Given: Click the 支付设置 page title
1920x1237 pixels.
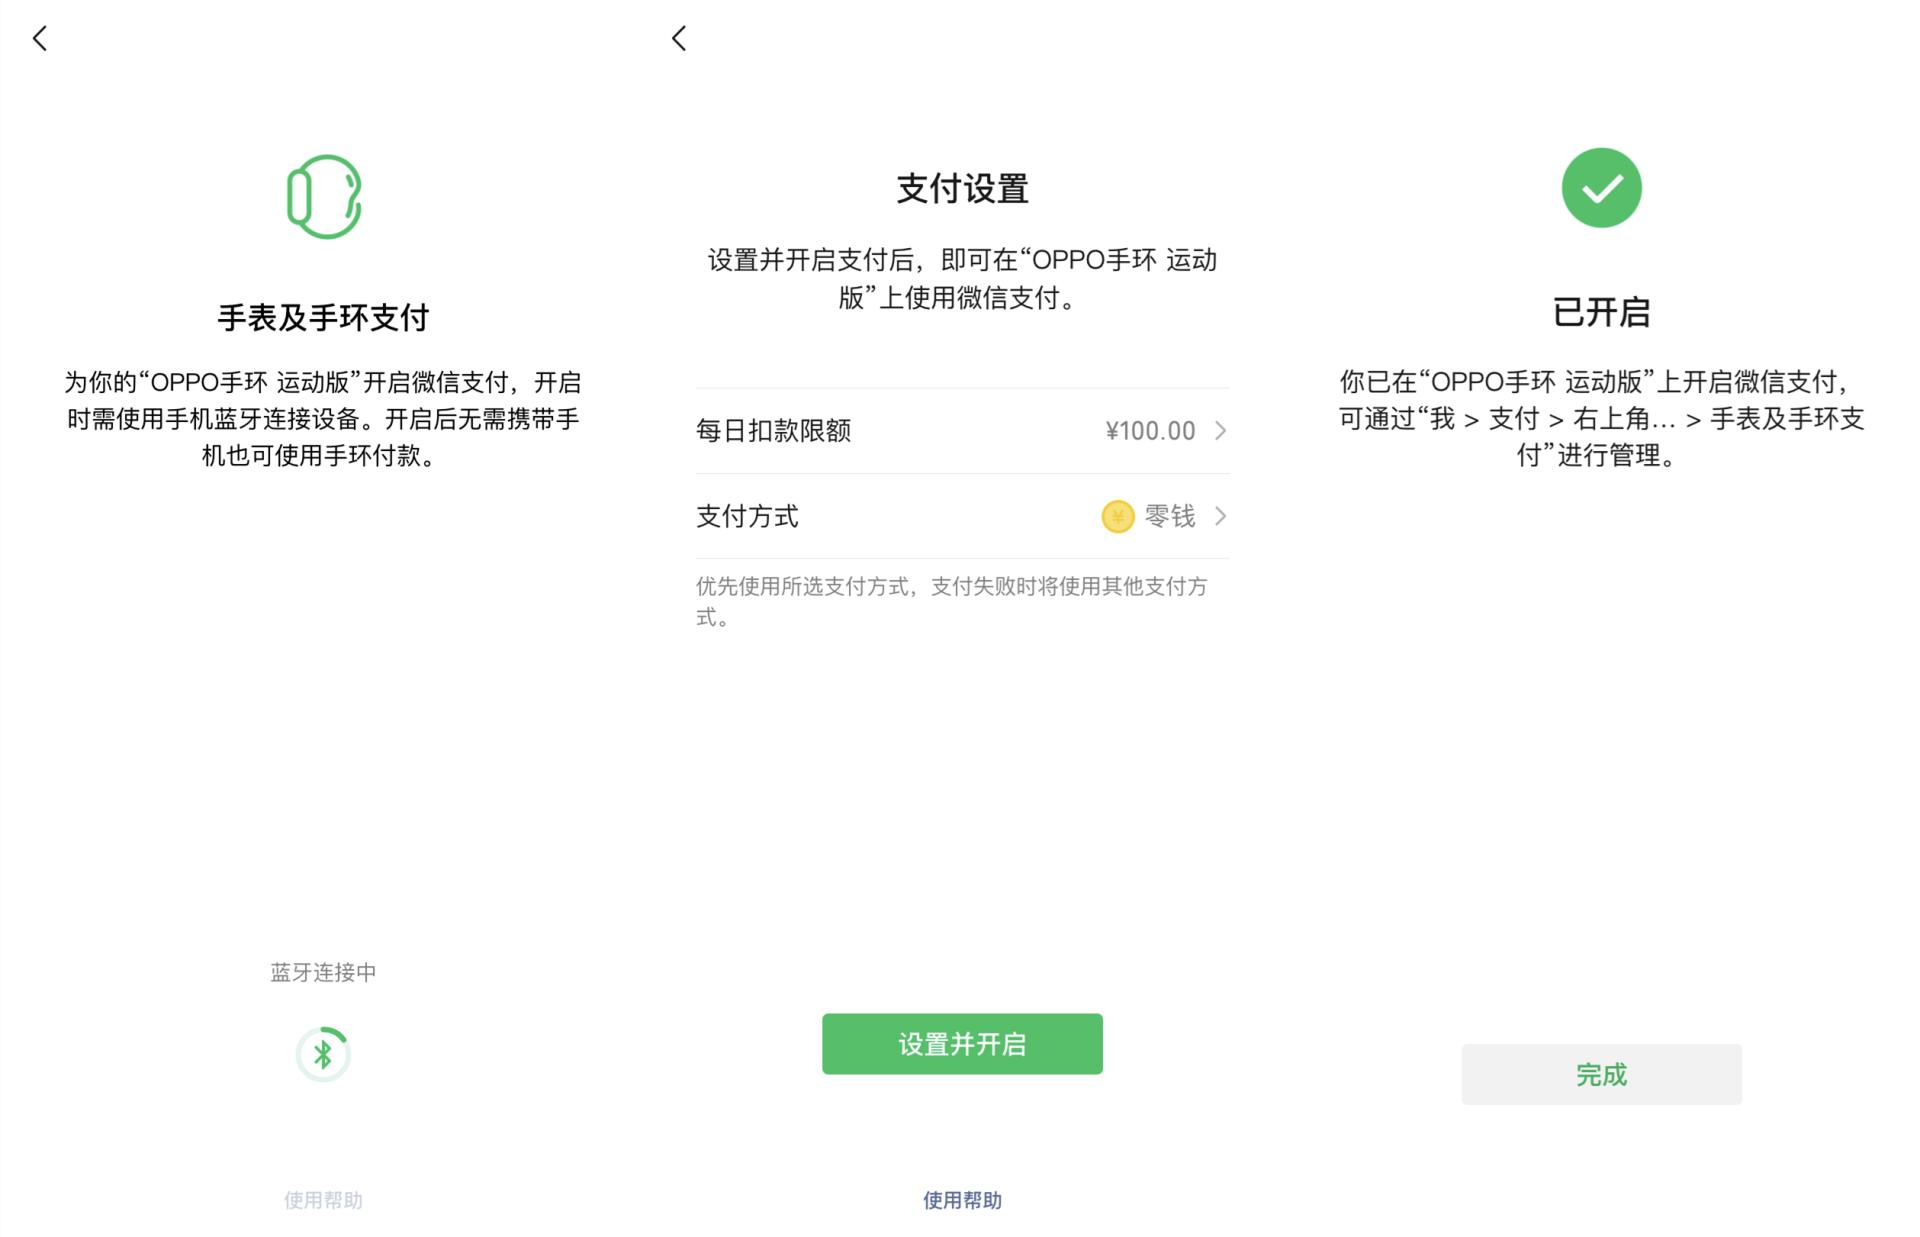Looking at the screenshot, I should 961,188.
